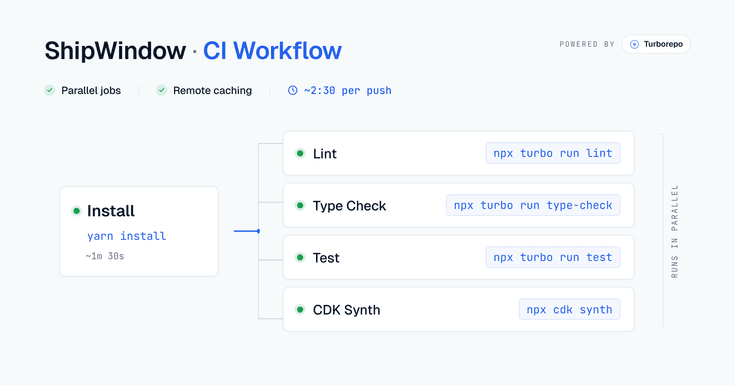This screenshot has width=735, height=385.
Task: Click the 'npx cdk synth' command chip
Action: (570, 310)
